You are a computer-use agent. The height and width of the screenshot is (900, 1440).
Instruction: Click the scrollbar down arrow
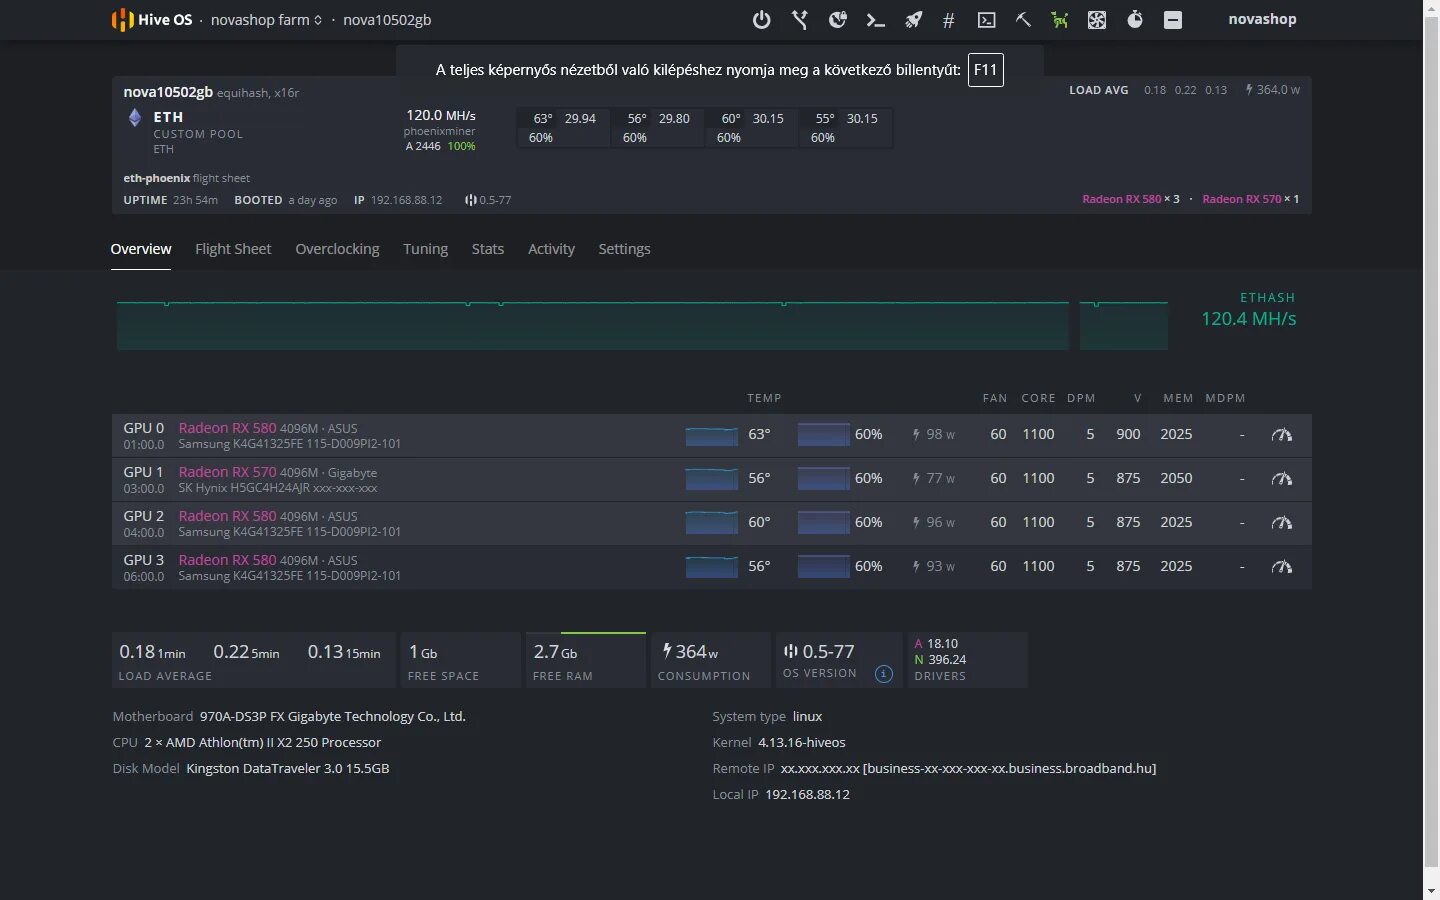coord(1432,890)
